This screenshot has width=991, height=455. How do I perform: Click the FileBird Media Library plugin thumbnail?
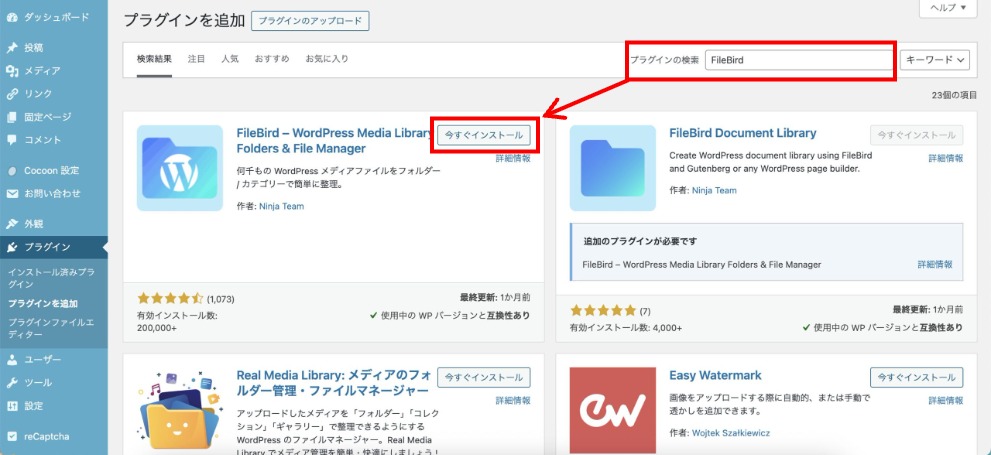coord(180,168)
